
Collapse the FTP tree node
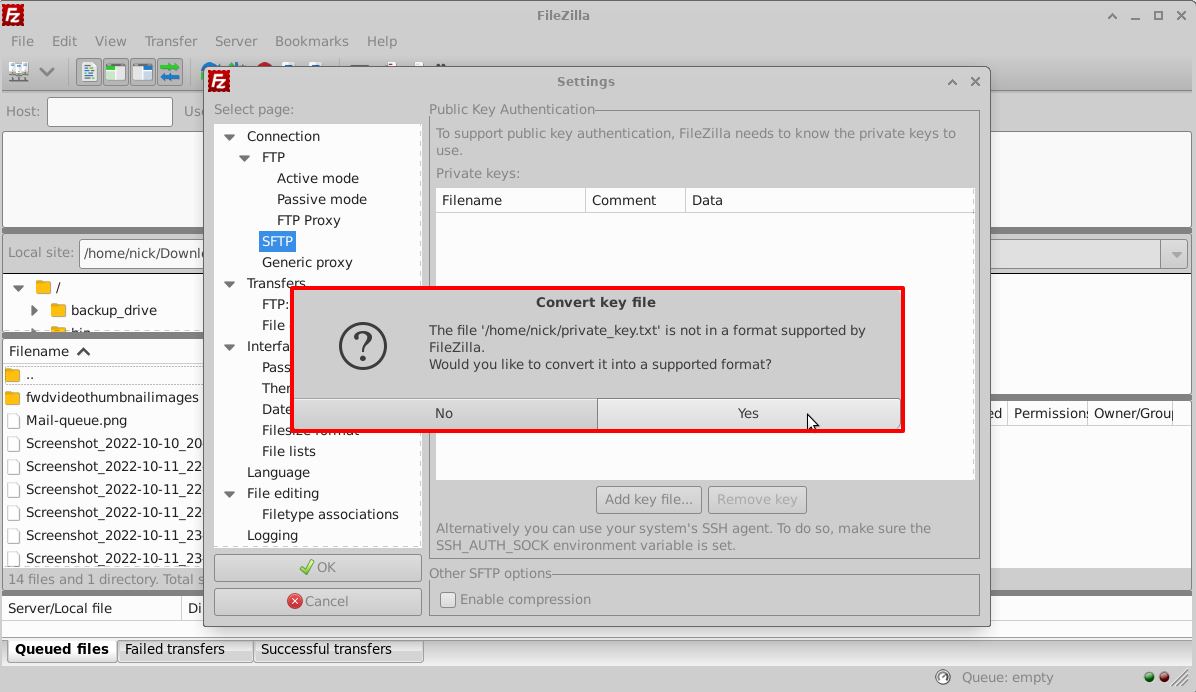coord(245,158)
